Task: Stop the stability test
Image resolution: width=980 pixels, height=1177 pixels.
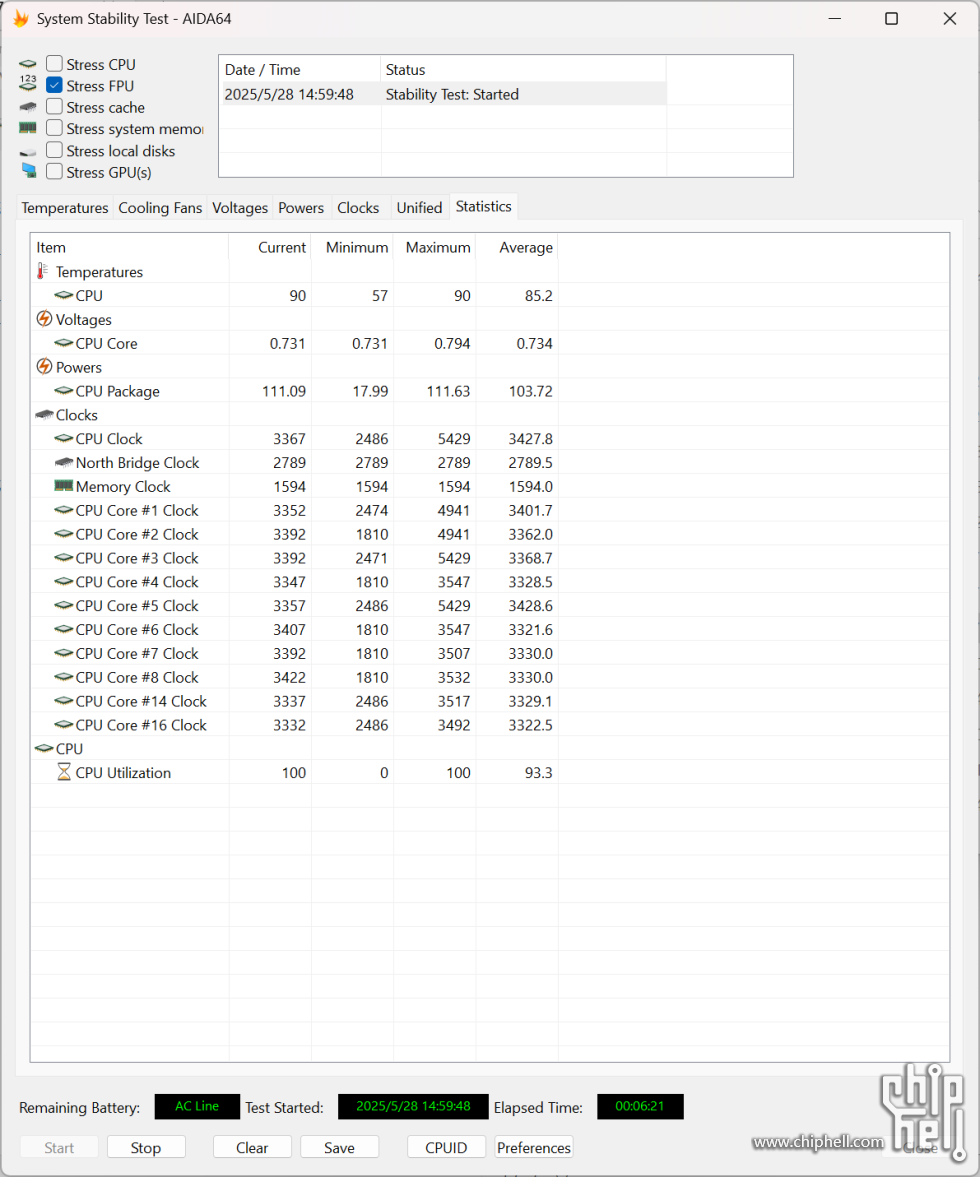Action: [146, 1148]
